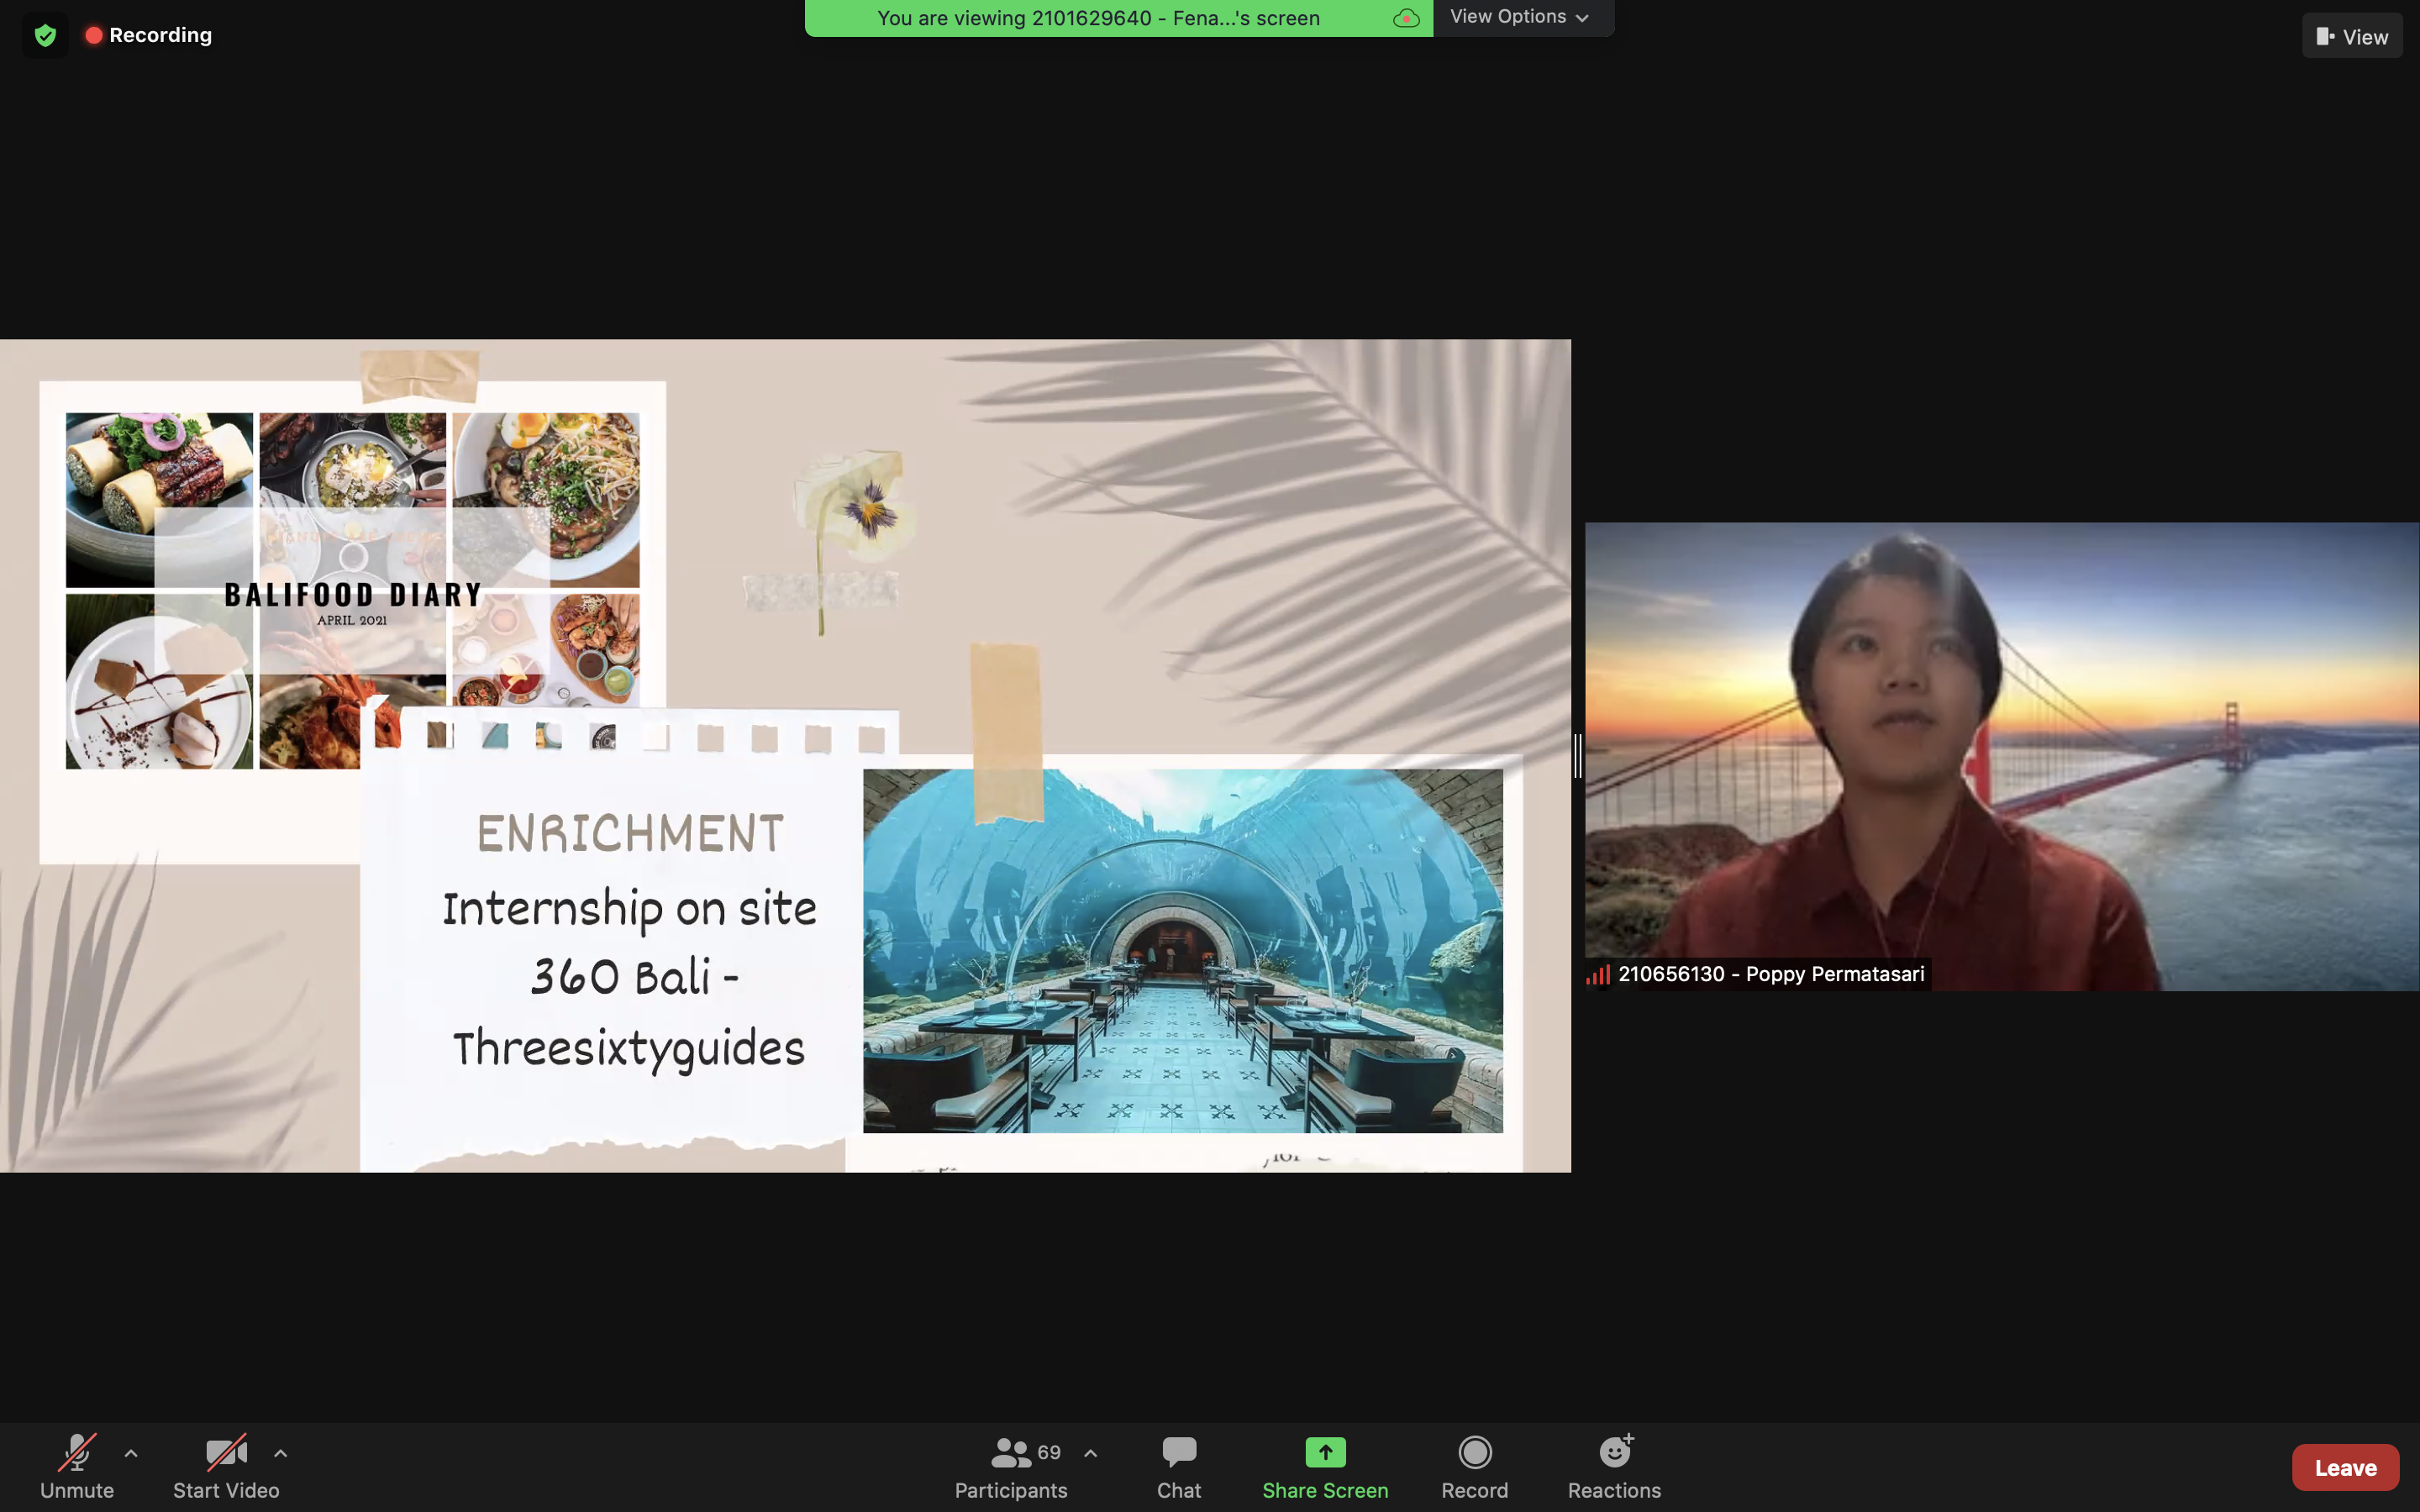Click the red Recording indicator
2420x1512 pixels.
pos(149,36)
